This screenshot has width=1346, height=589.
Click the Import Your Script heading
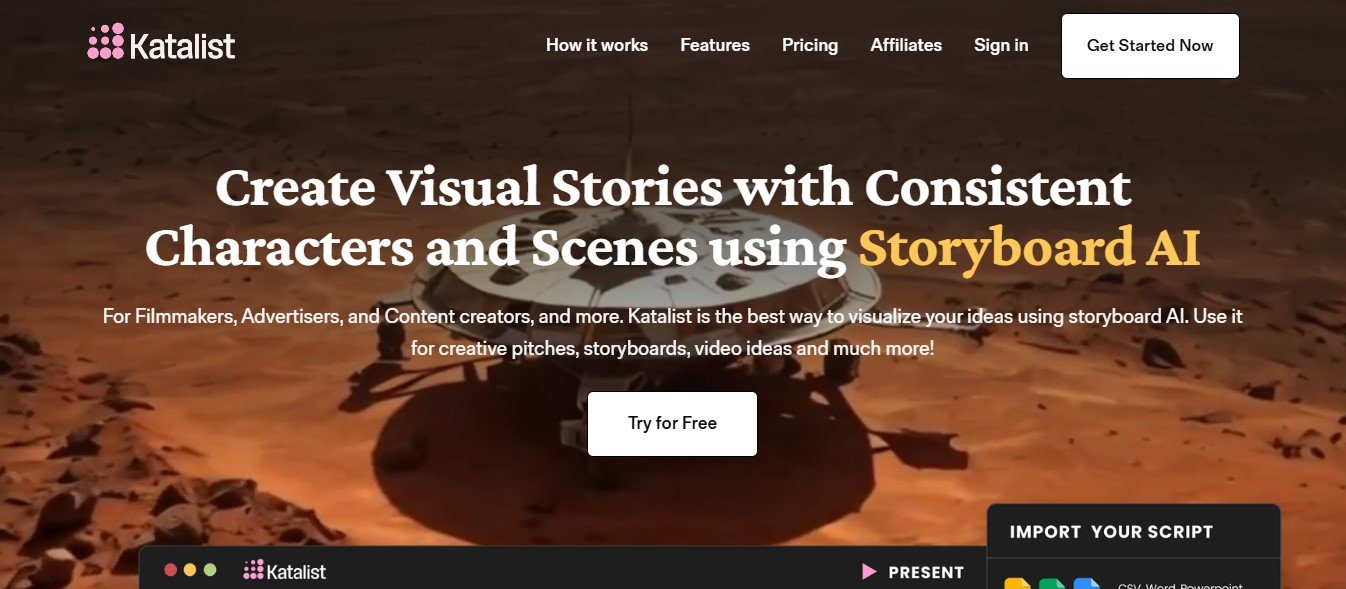pos(1111,532)
